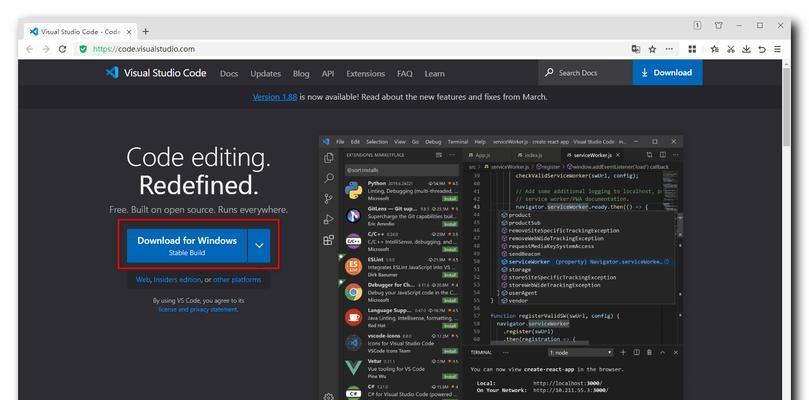Open the '1: node' terminal dropdown in hero screenshot

(x=580, y=353)
